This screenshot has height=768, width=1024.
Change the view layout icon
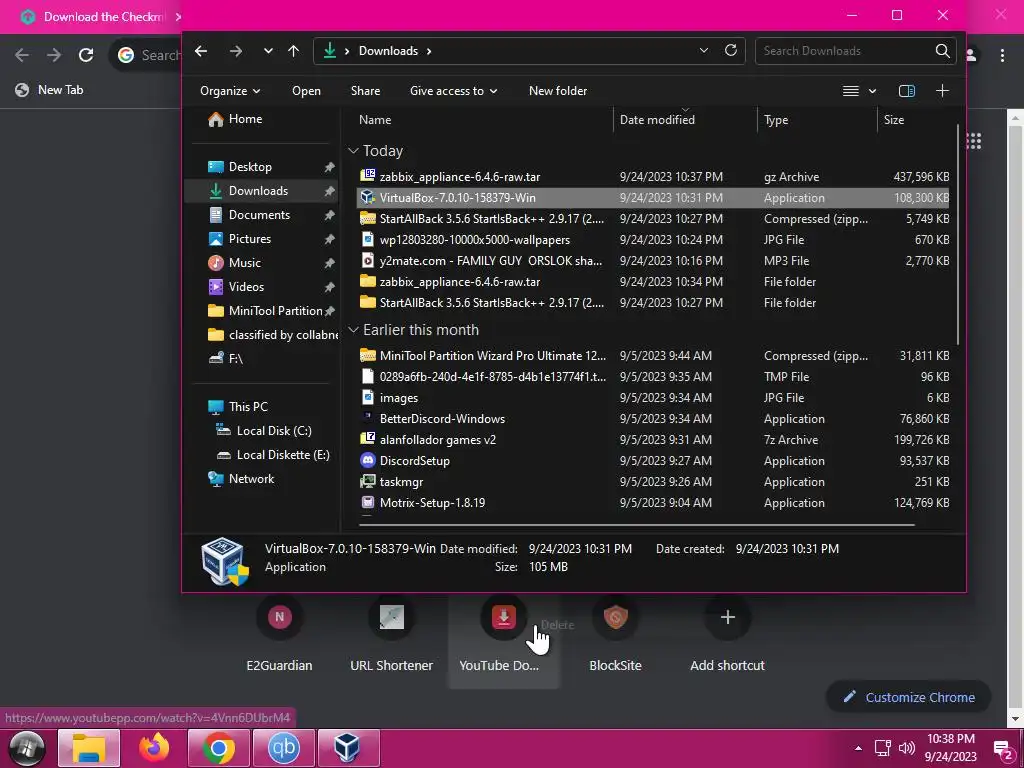coord(850,91)
